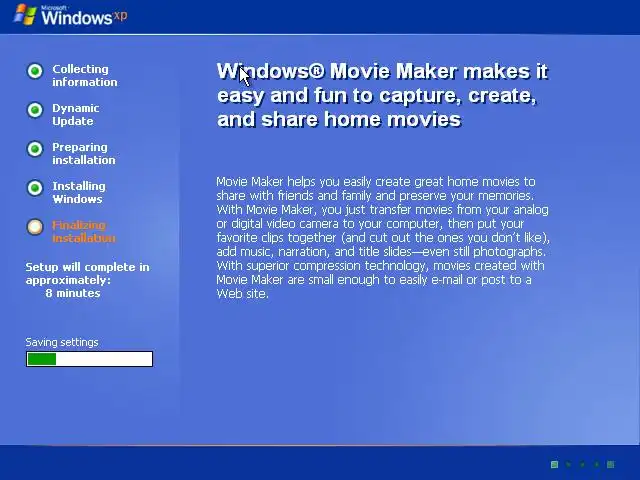Click the green bullet beside Collecting information
The height and width of the screenshot is (480, 640).
click(x=35, y=71)
